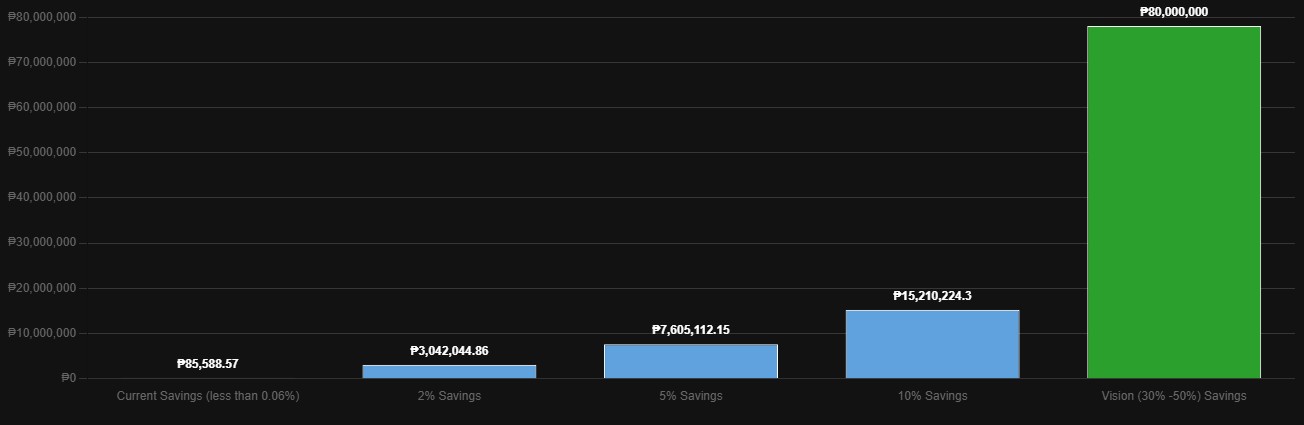Select the "10% Savings" category label

[x=932, y=396]
